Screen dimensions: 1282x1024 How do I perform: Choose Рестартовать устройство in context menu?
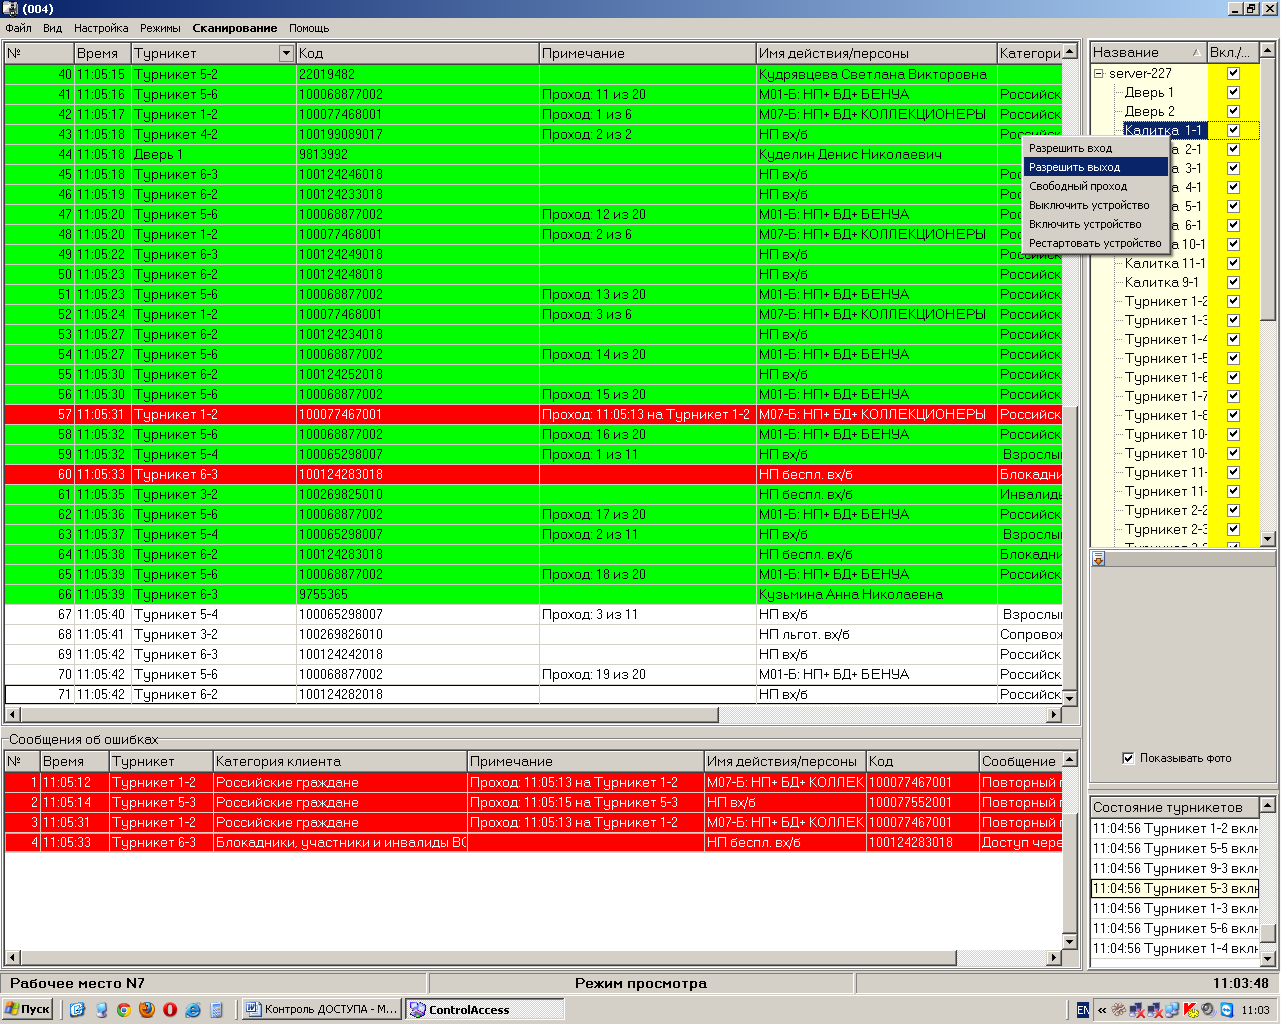[x=1095, y=243]
